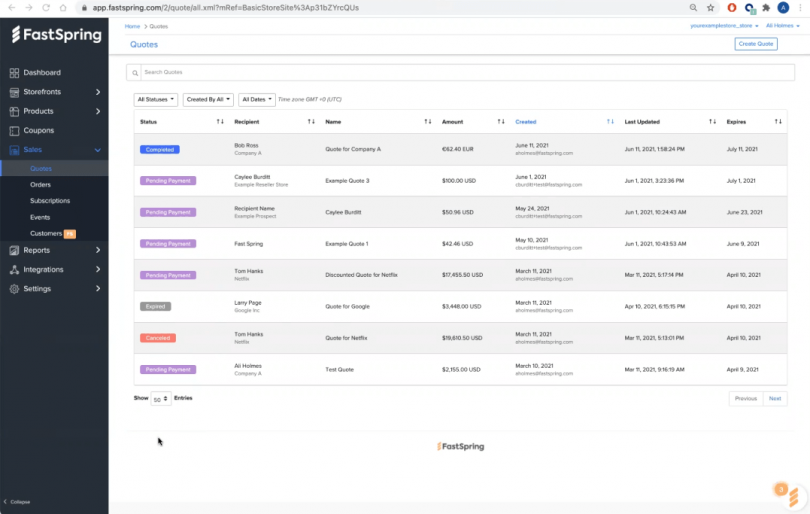Click the Settings gear icon

point(14,289)
